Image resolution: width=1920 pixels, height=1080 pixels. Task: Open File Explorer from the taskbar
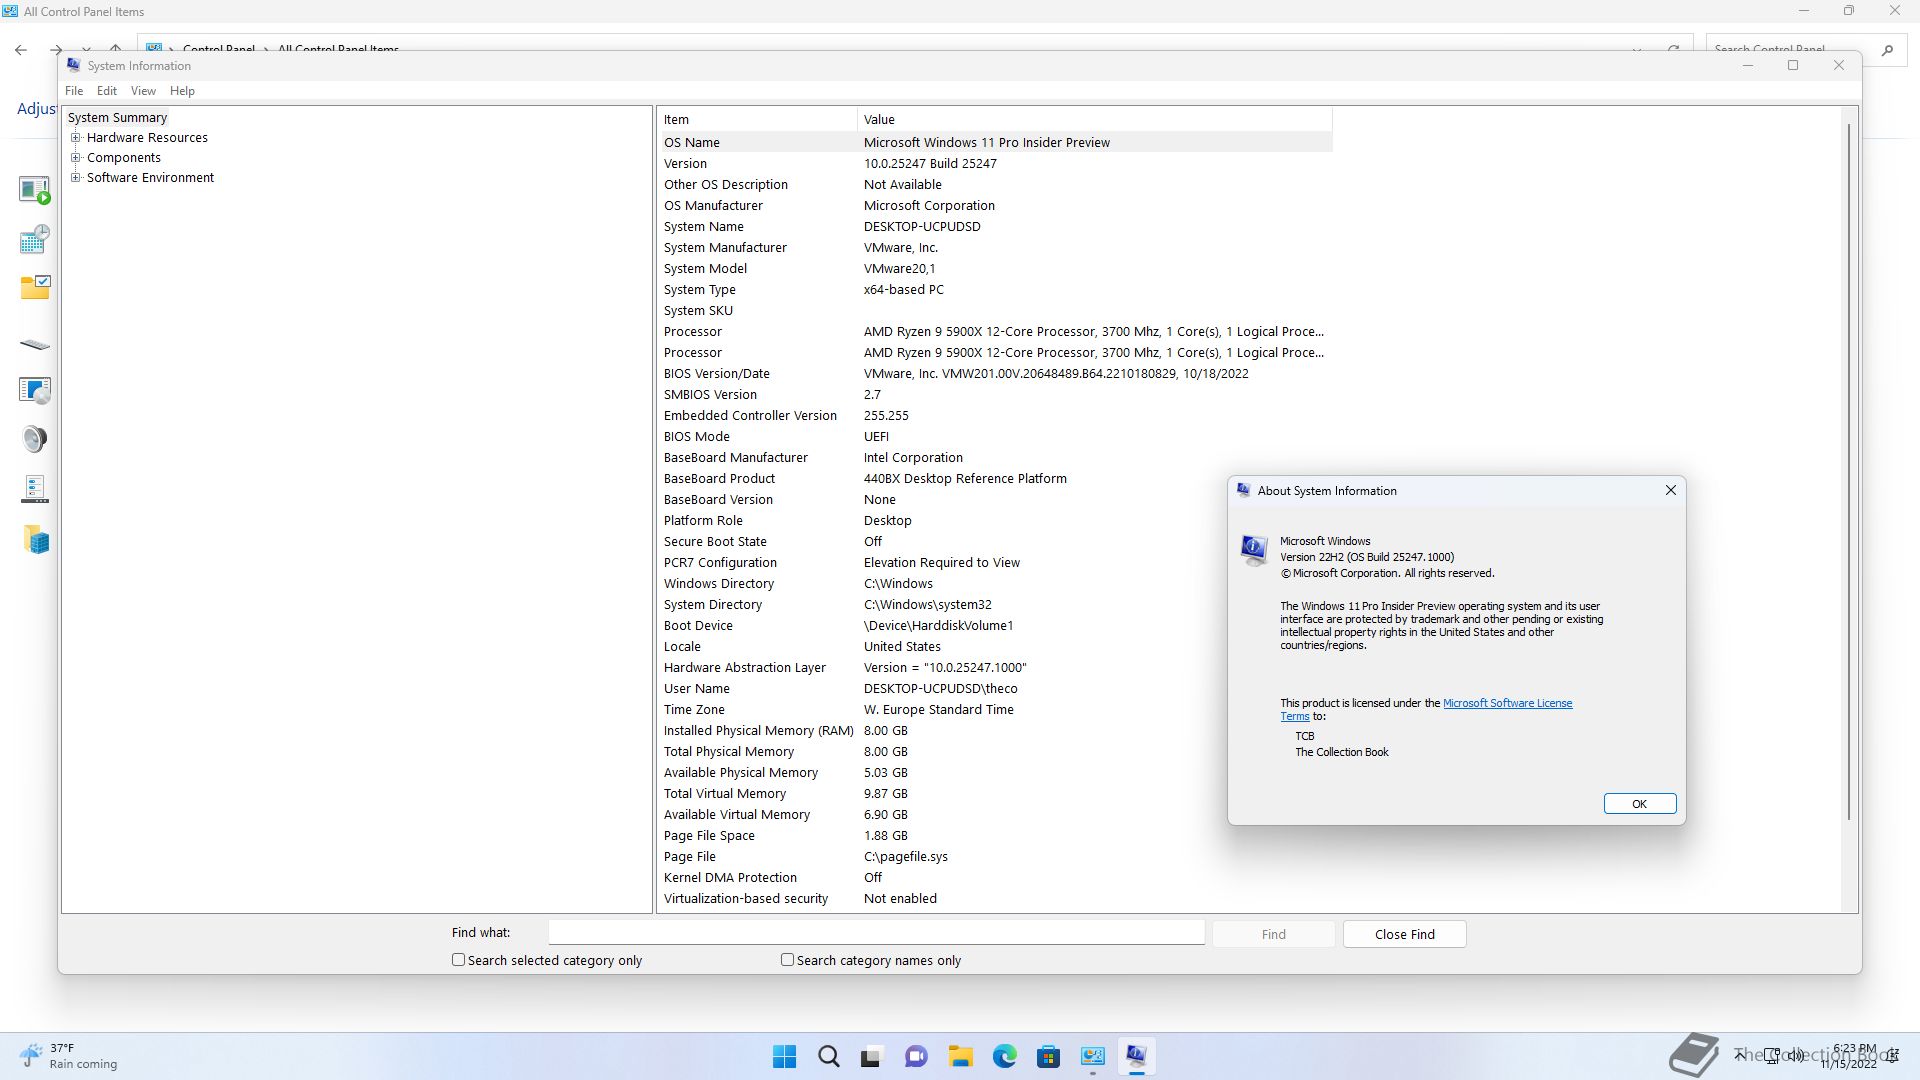(x=961, y=1056)
